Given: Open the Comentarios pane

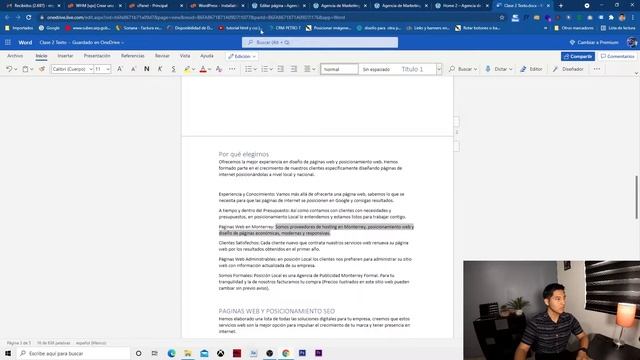Looking at the screenshot, I should (x=618, y=56).
